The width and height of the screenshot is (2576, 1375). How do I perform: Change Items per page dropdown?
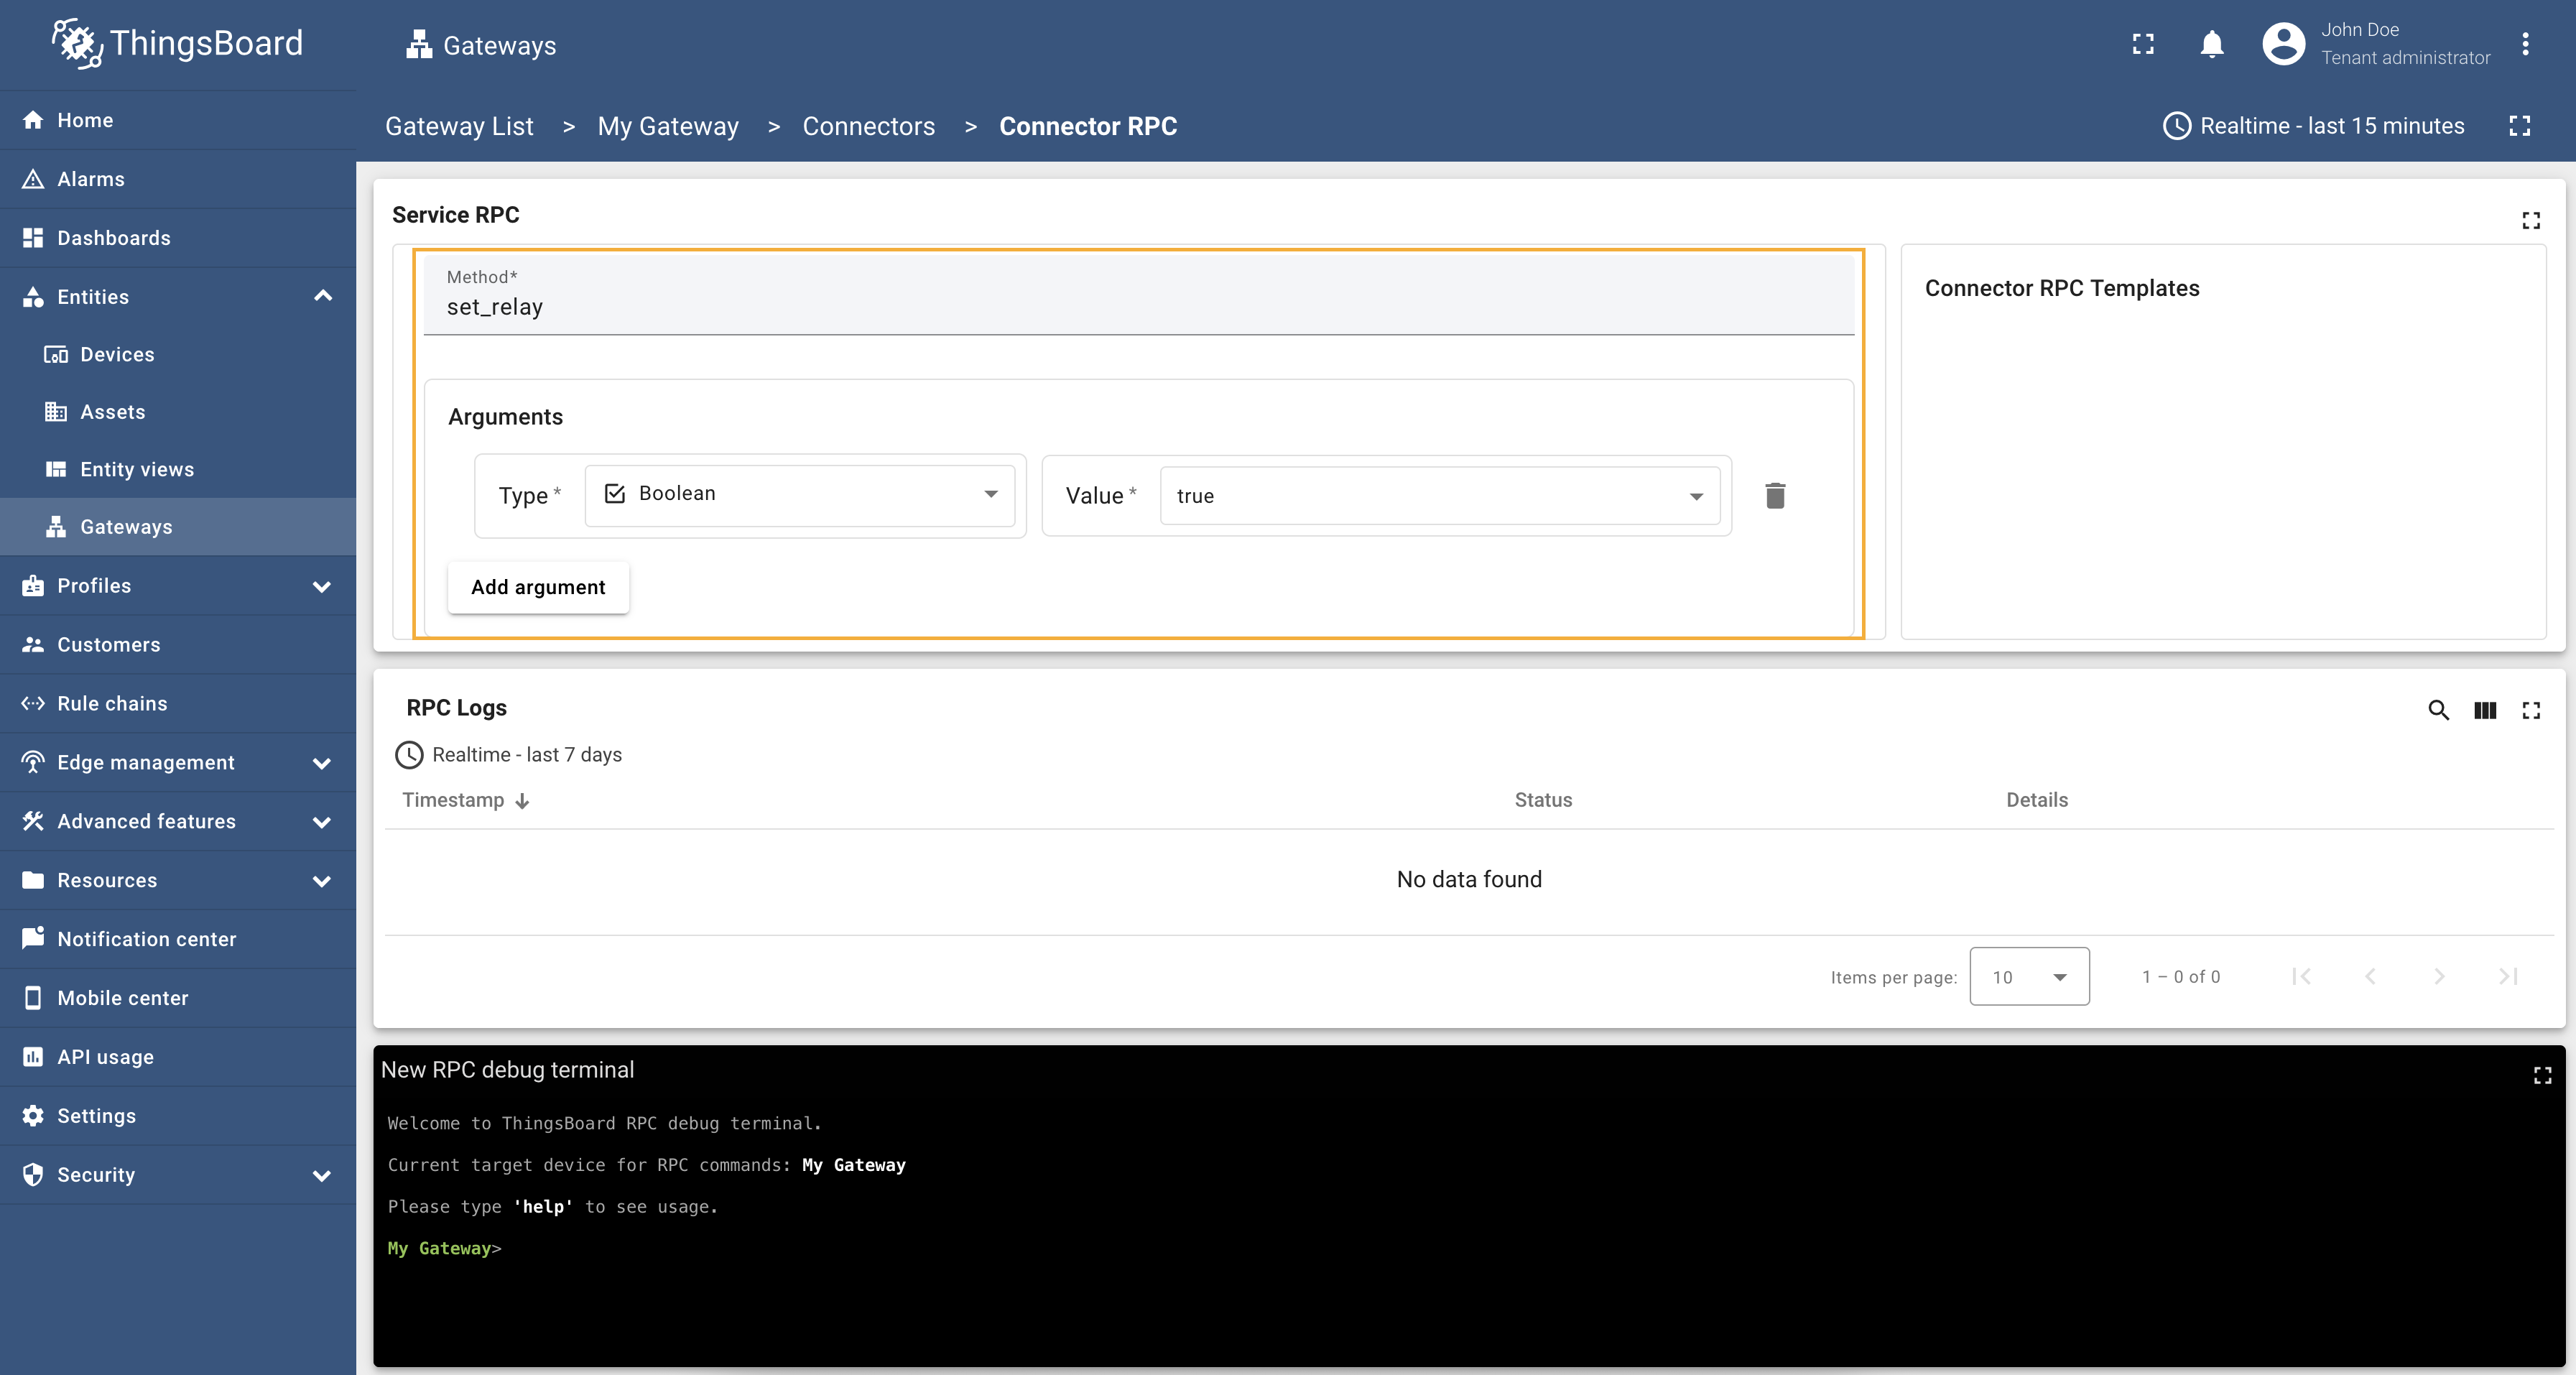[x=2028, y=977]
